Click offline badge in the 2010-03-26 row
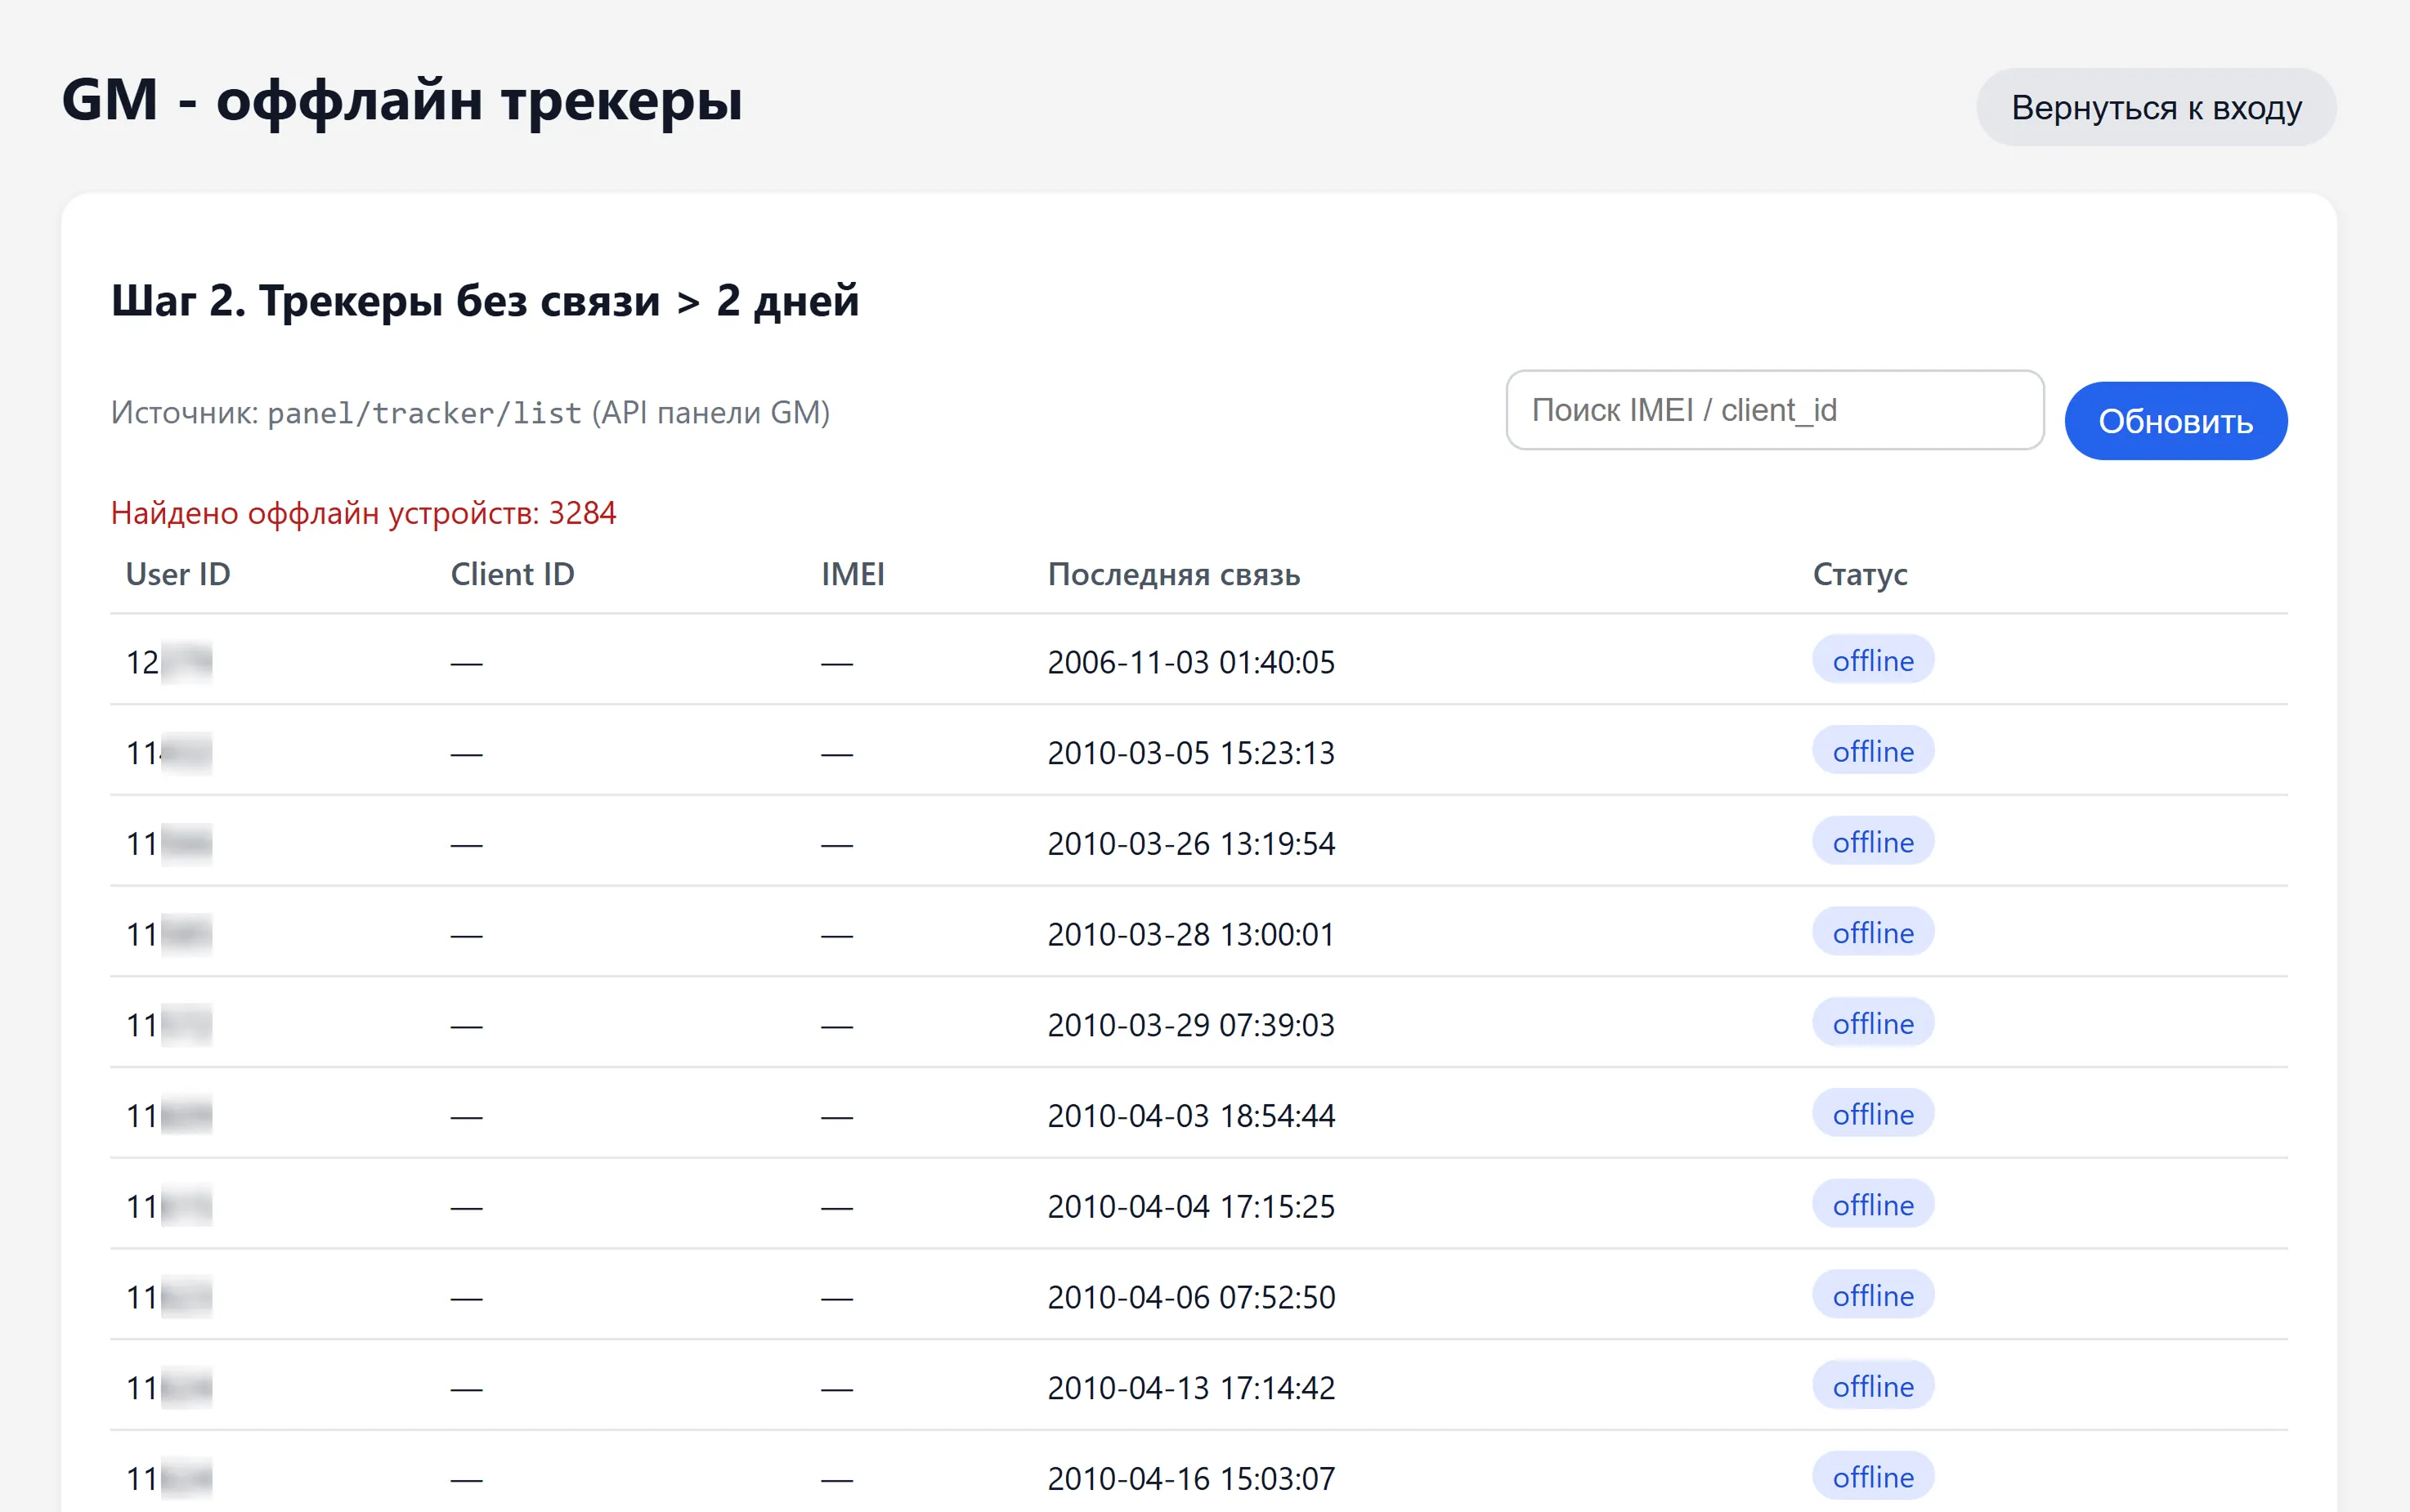The image size is (2410, 1512). [x=1873, y=842]
